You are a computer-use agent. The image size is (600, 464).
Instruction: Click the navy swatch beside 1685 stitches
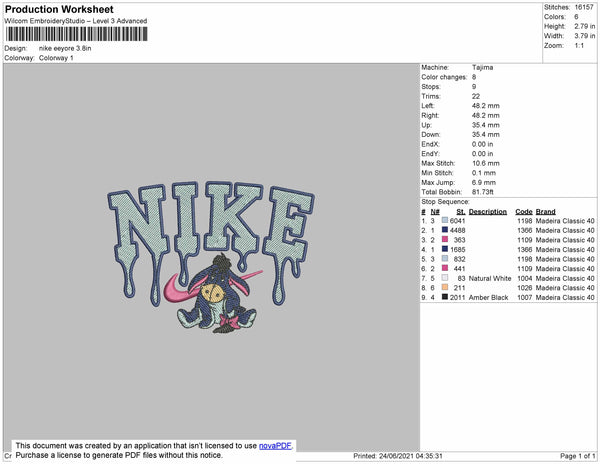[x=445, y=249]
